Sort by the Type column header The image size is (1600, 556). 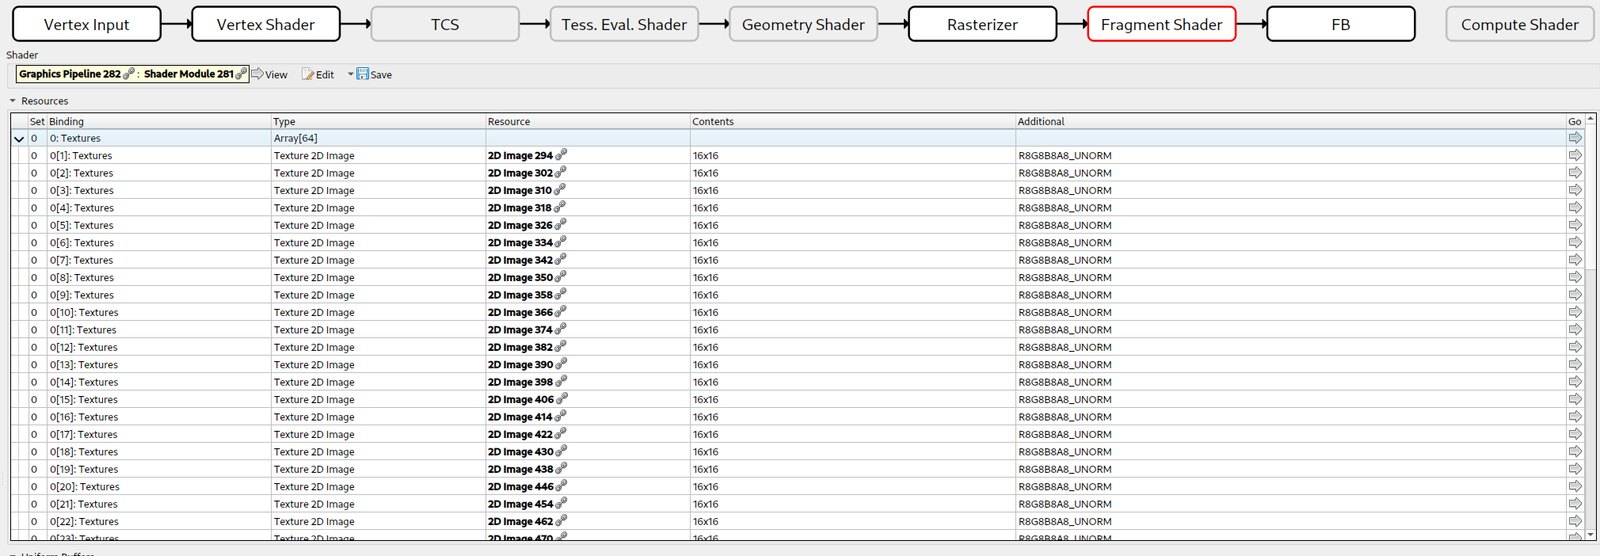(378, 121)
